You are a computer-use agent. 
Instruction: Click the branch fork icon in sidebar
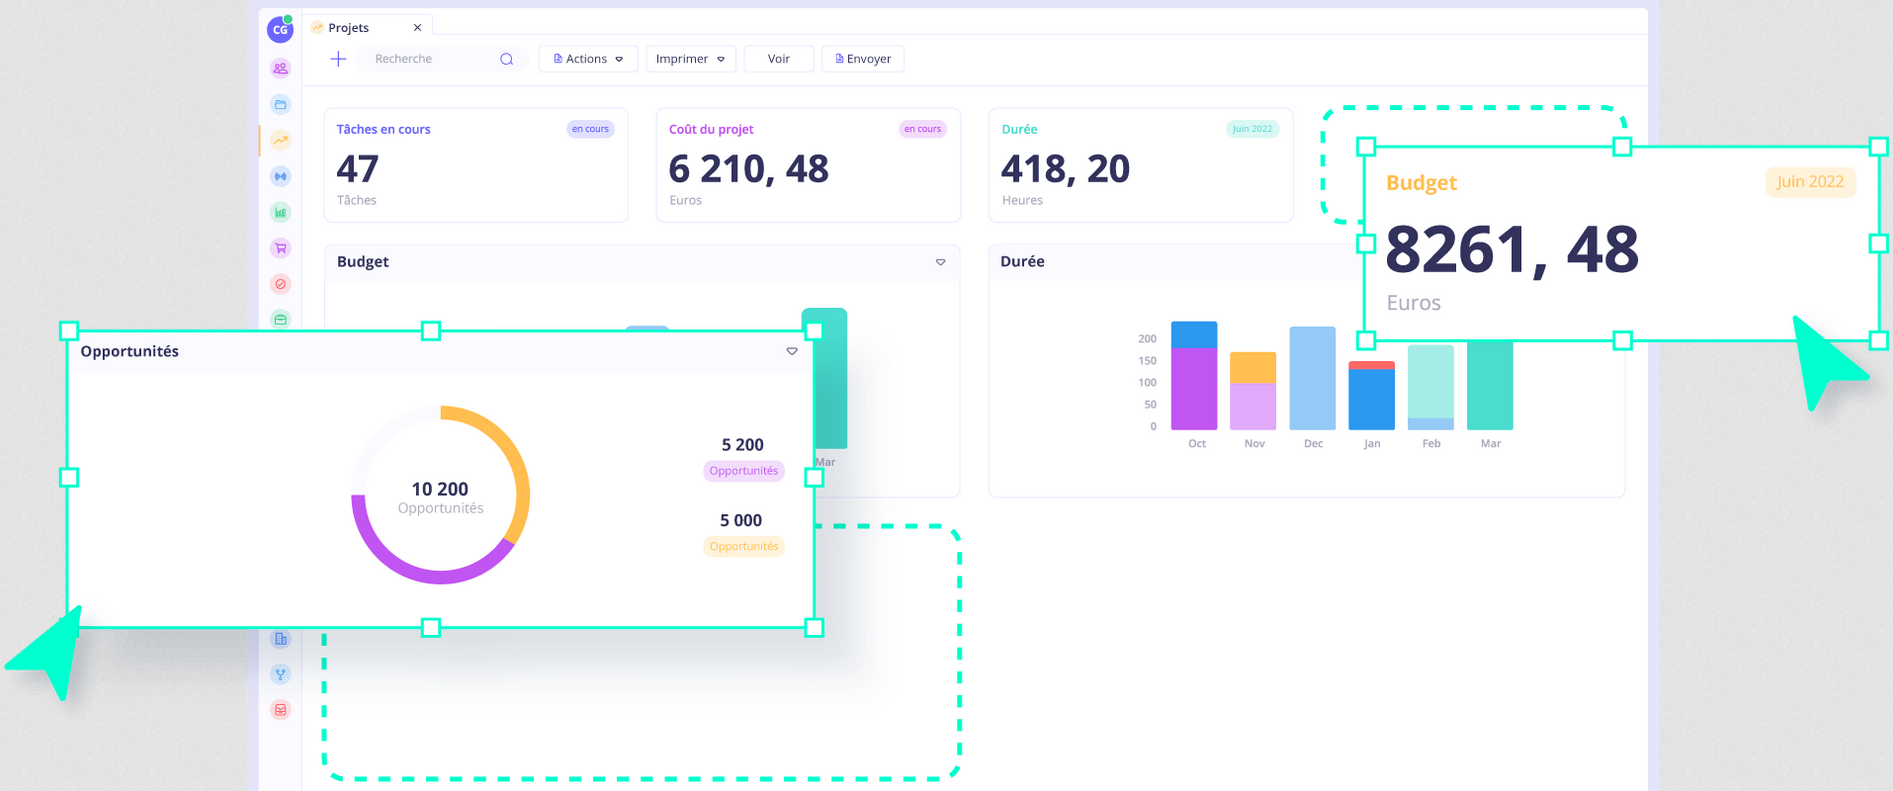tap(280, 675)
